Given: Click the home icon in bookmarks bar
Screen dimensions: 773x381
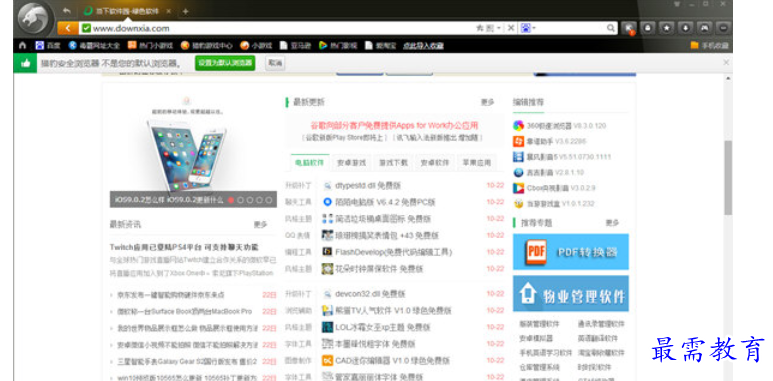Looking at the screenshot, I should point(22,45).
